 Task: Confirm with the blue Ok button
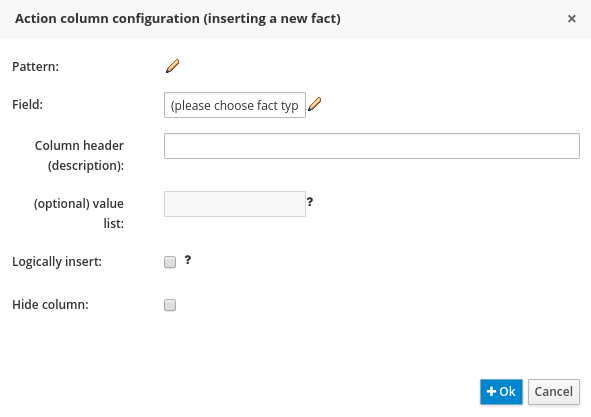(x=501, y=392)
